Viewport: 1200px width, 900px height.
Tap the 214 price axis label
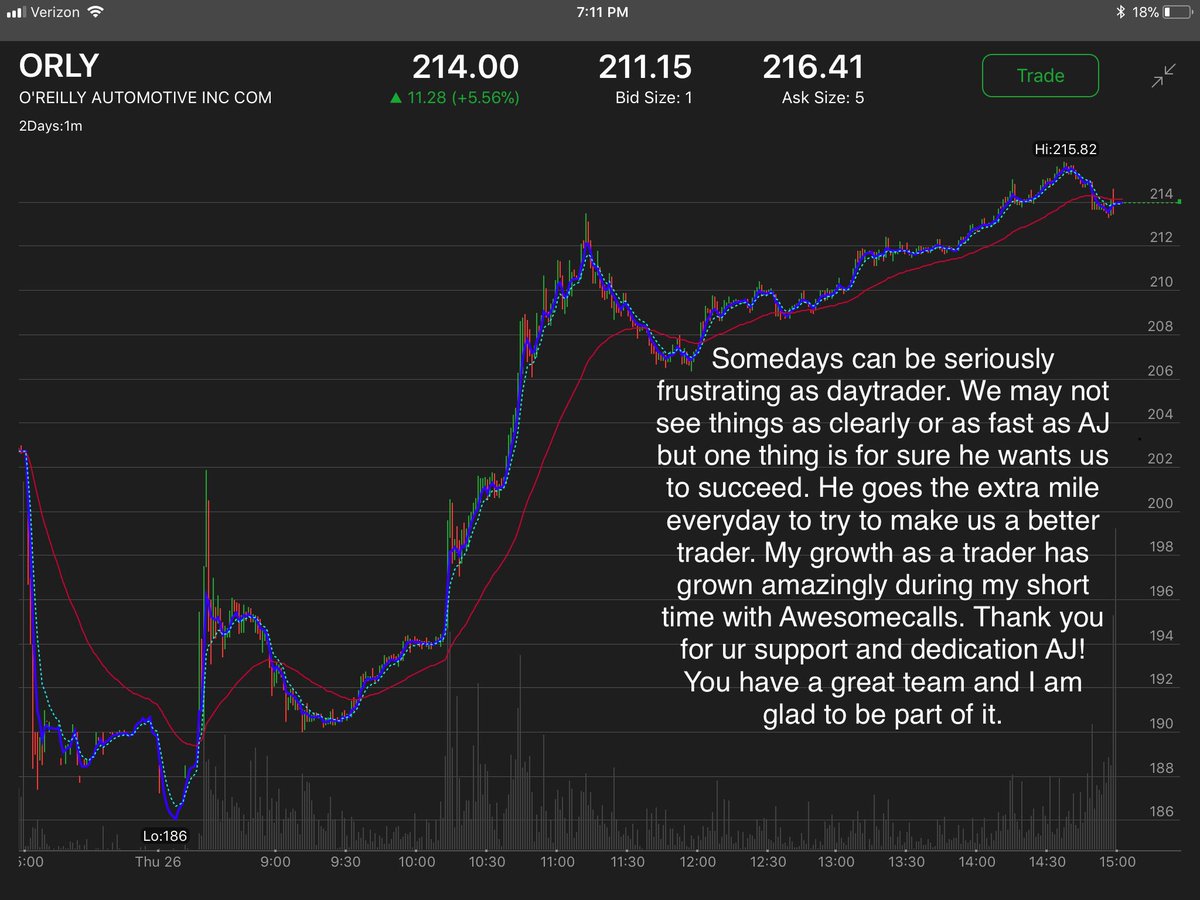(1160, 194)
